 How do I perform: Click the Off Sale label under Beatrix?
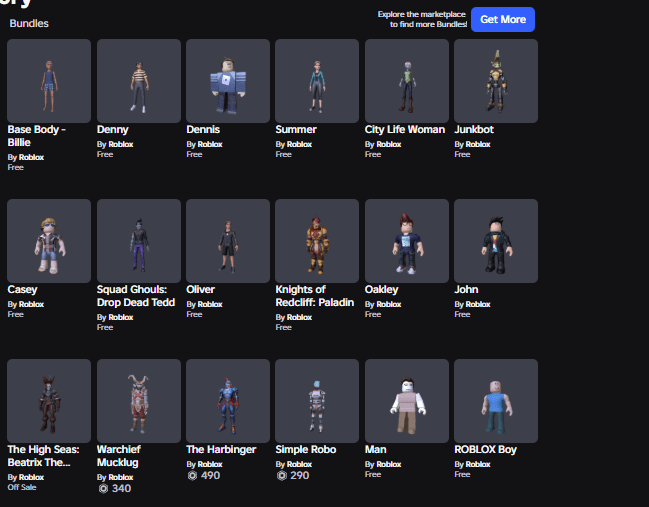(x=22, y=488)
